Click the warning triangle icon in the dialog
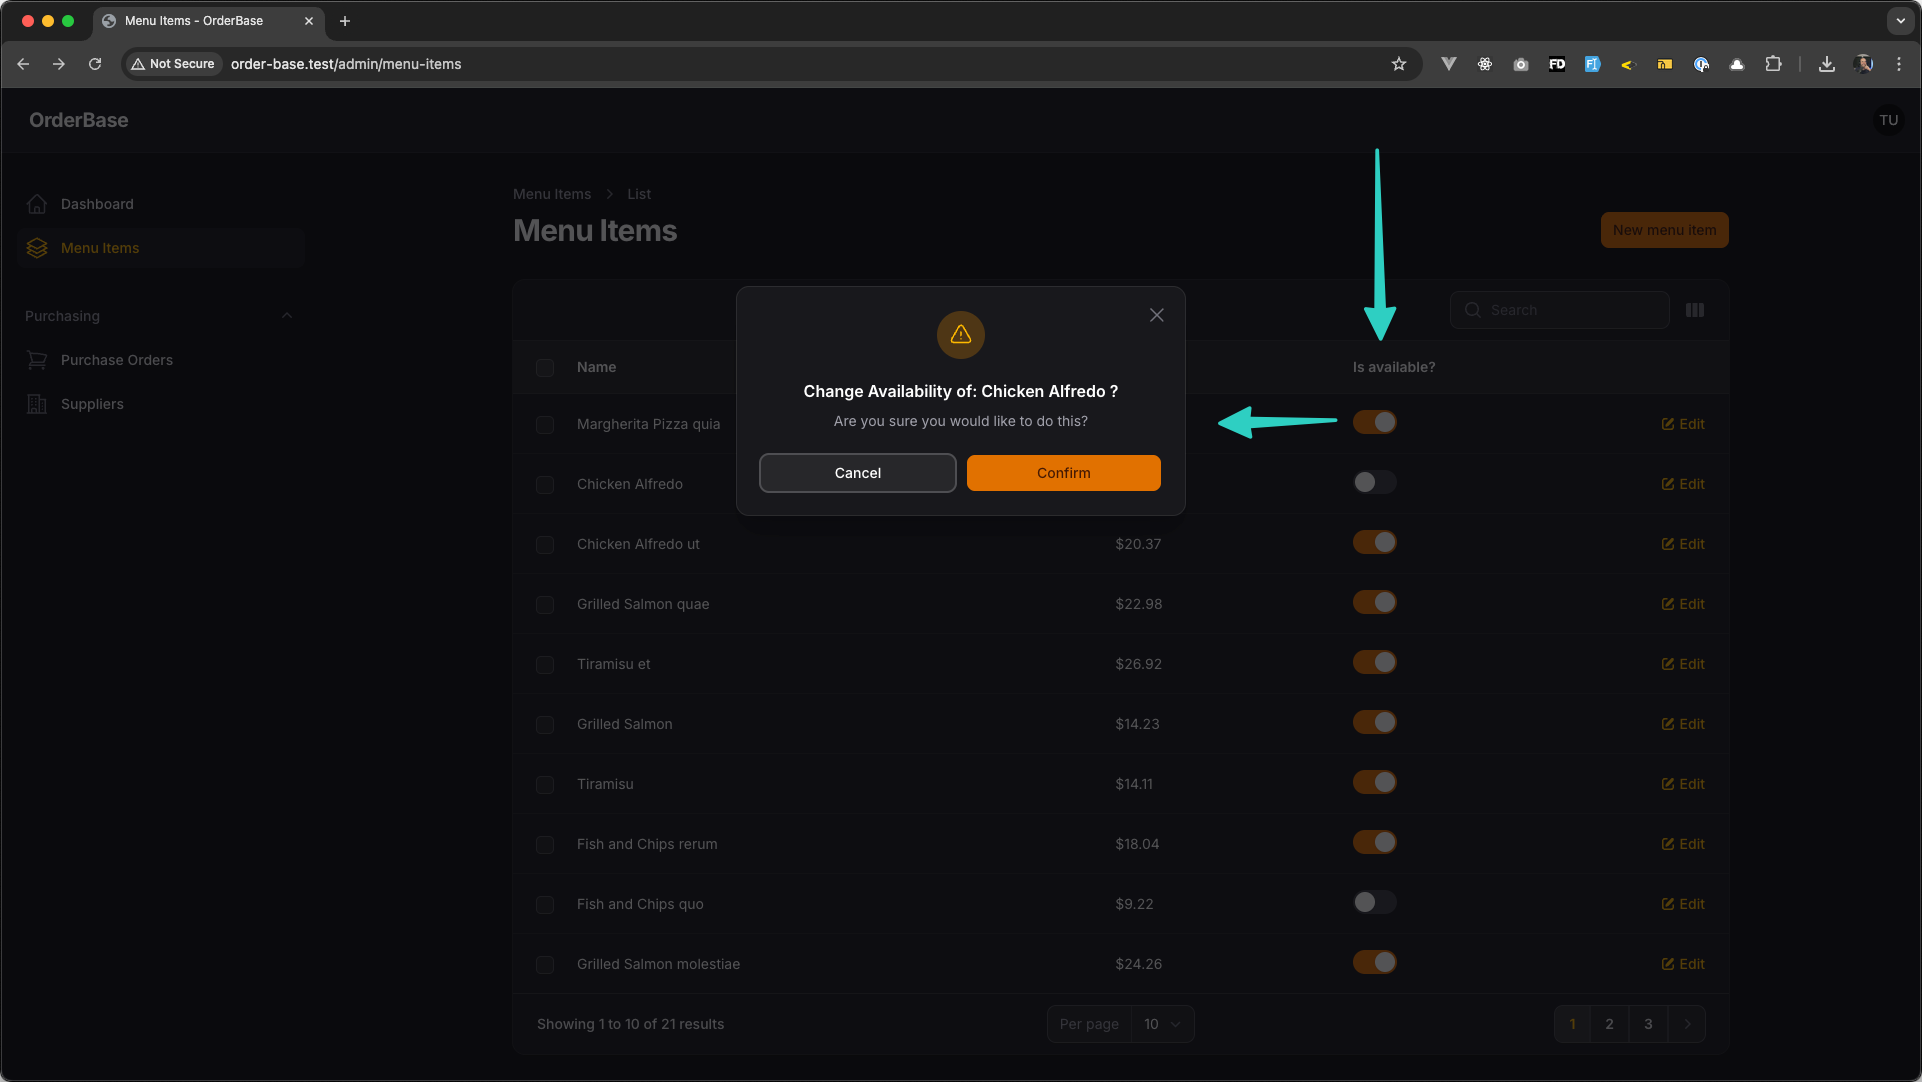The image size is (1922, 1082). 960,335
